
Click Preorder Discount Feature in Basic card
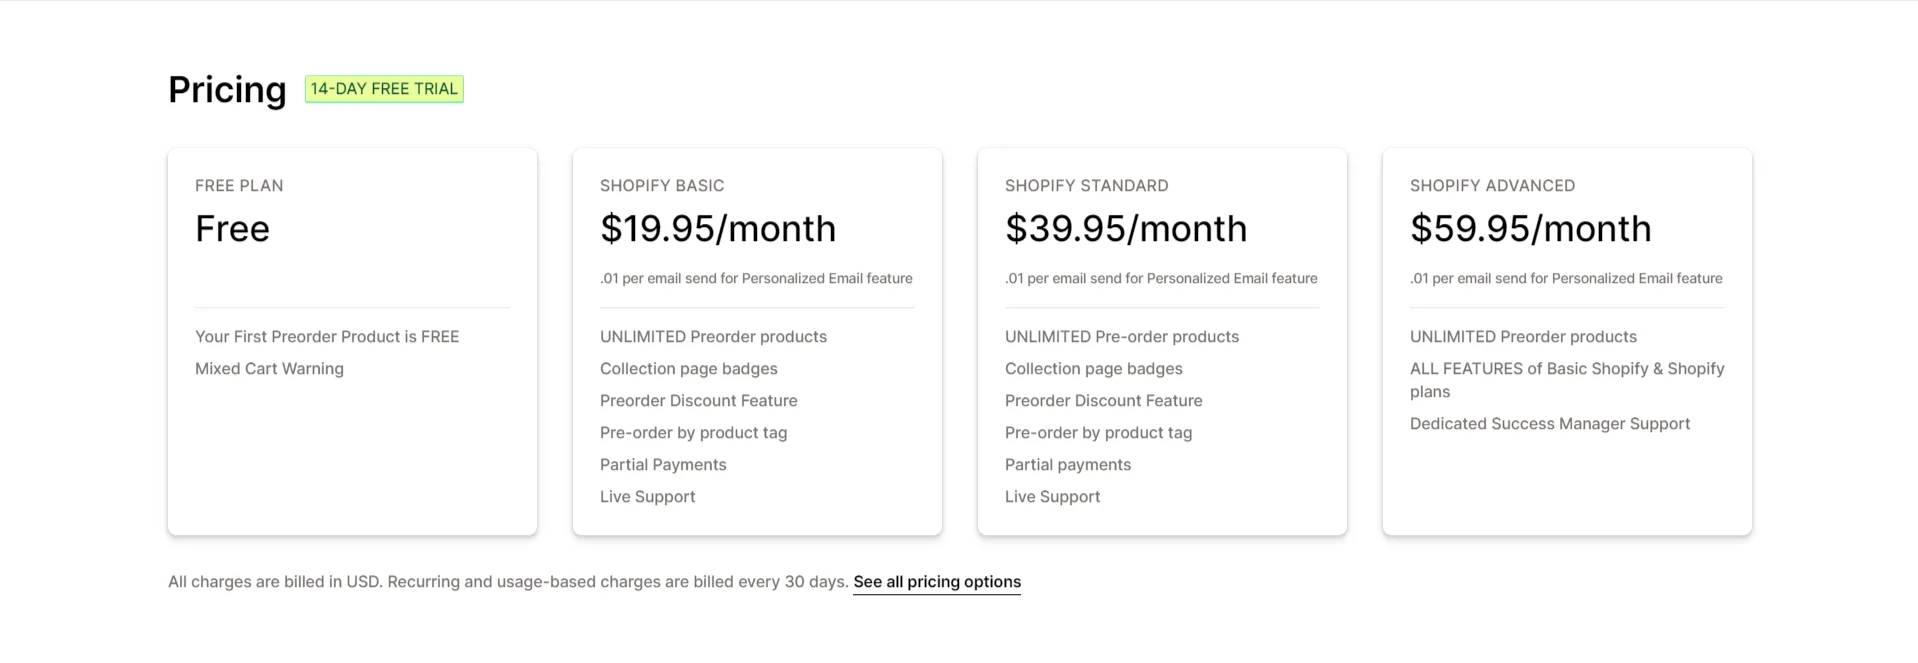[699, 401]
